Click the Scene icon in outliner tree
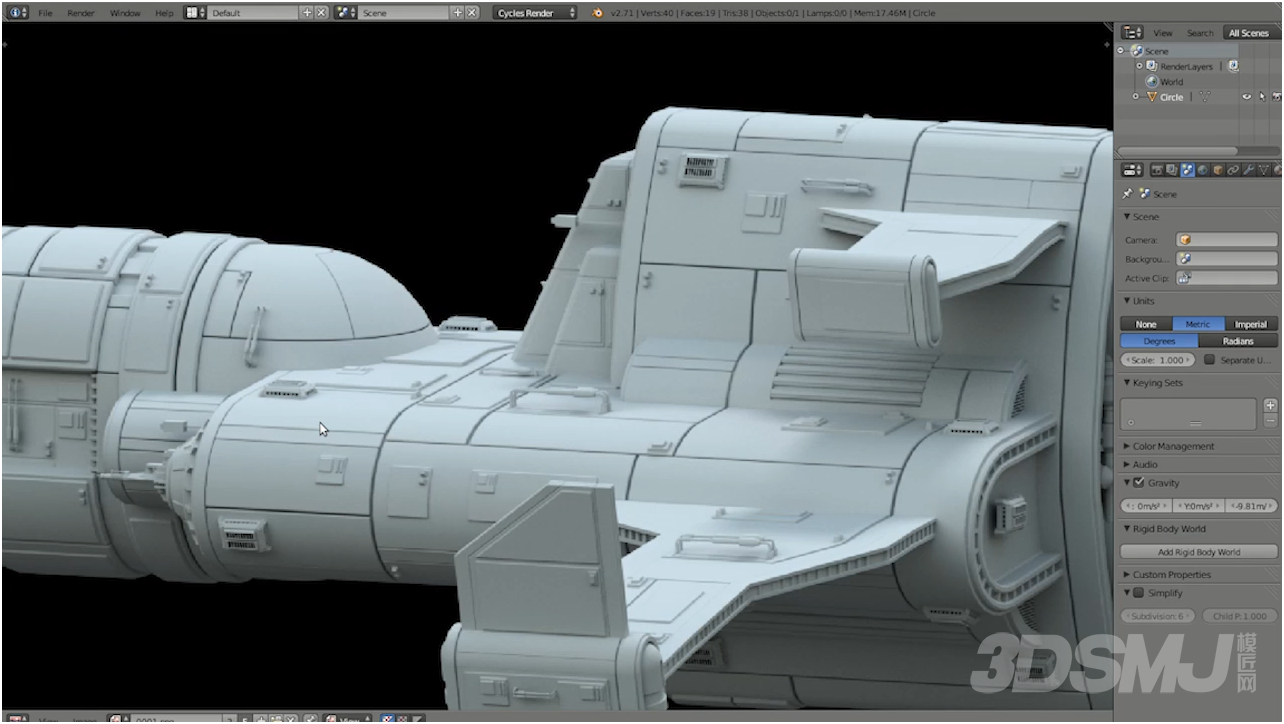The height and width of the screenshot is (724, 1284). (x=1137, y=51)
